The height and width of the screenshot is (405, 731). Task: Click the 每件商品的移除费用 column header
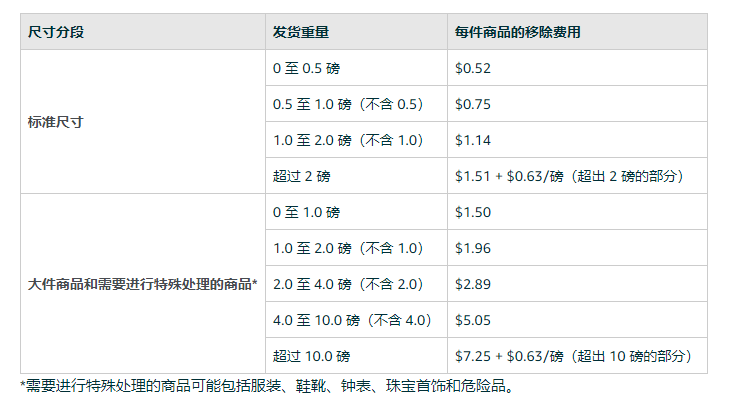coord(518,31)
